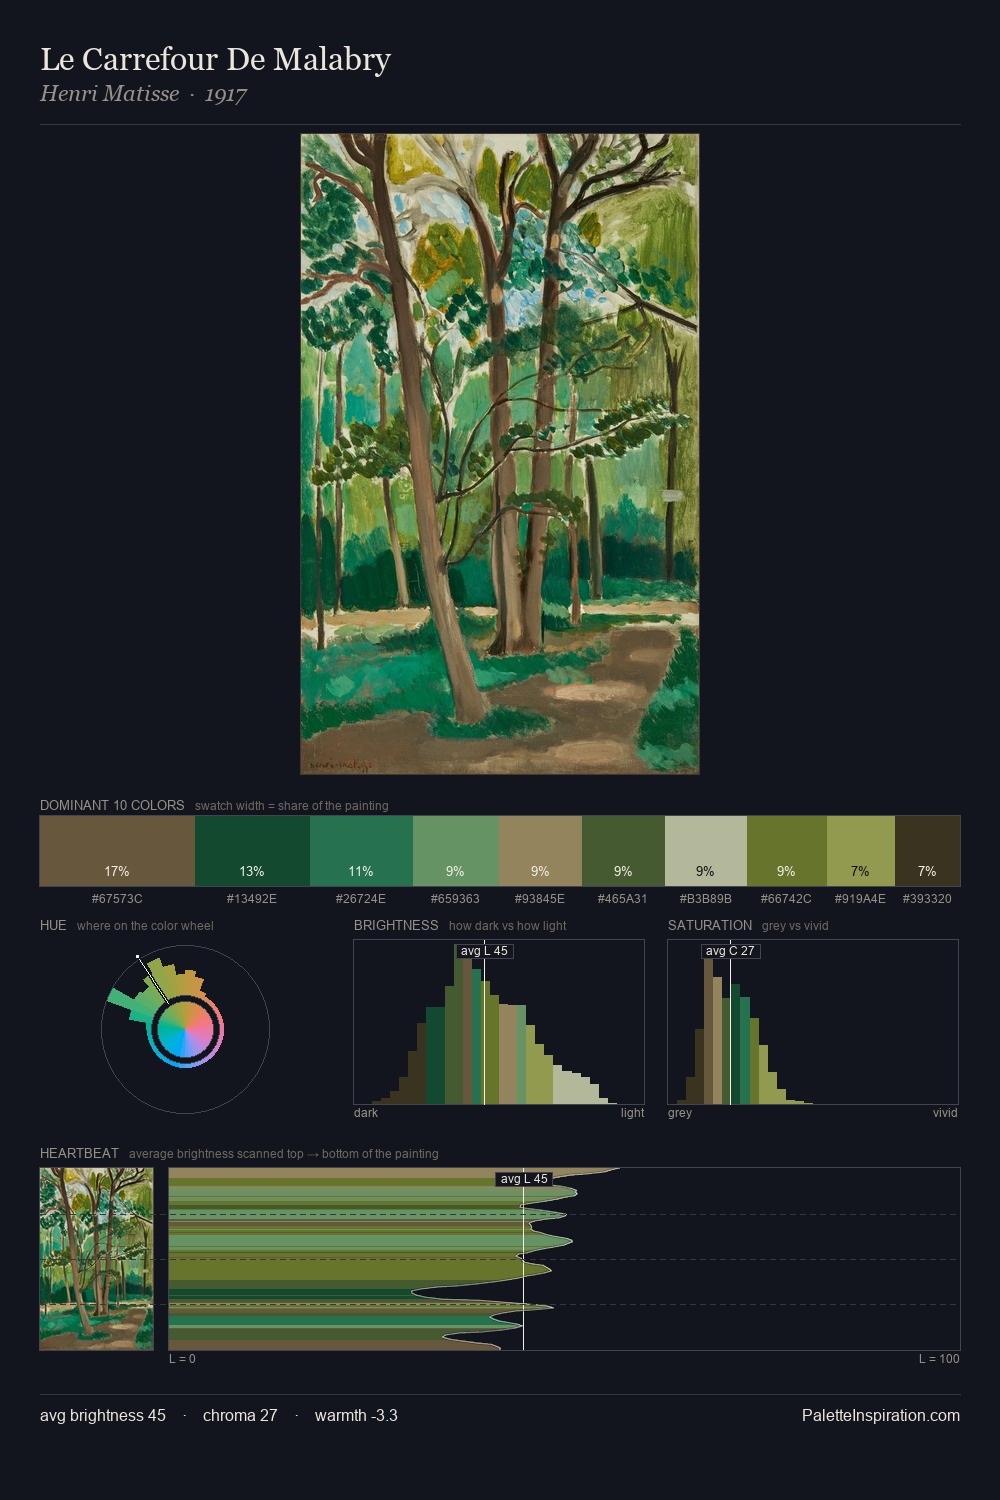Click the #465A31 olive green swatch
The image size is (1000, 1500).
click(x=623, y=851)
